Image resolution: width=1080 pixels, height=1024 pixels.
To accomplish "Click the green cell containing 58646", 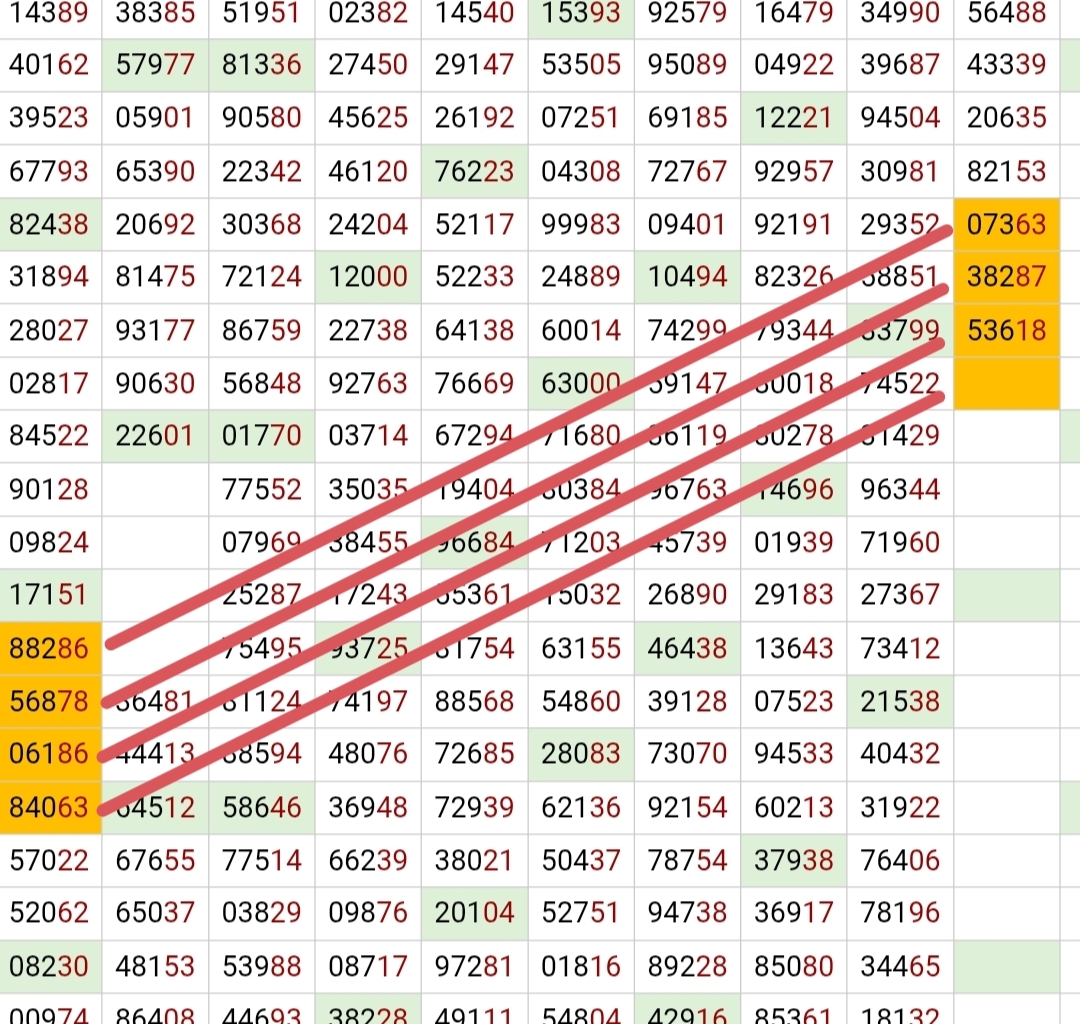I will (262, 808).
